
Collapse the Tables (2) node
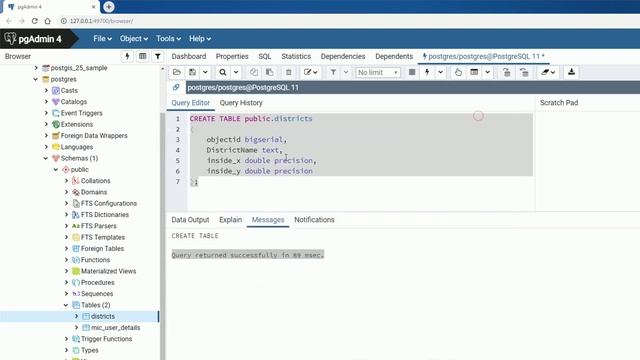tap(66, 305)
